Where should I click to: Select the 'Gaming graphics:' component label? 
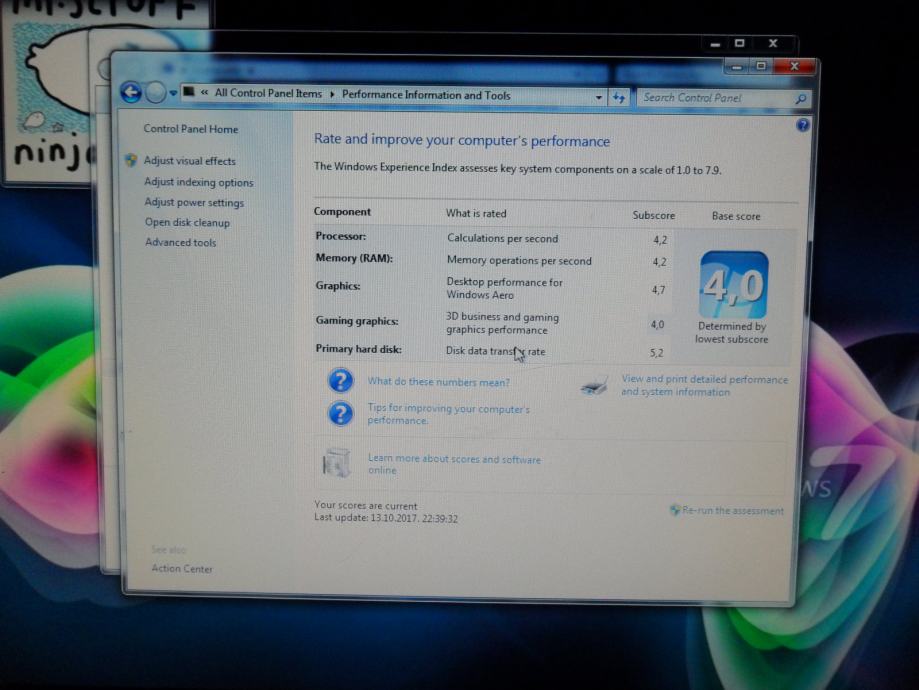(x=357, y=321)
